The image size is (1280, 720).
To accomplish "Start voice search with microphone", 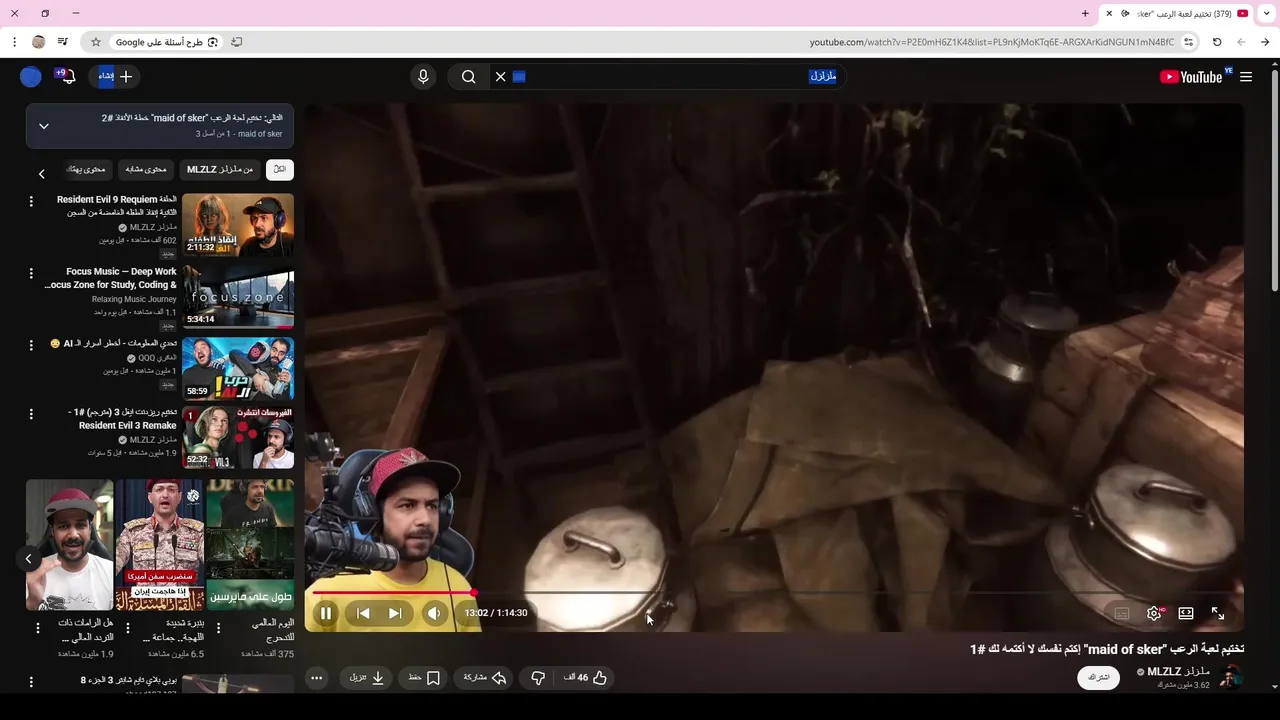I will point(423,76).
